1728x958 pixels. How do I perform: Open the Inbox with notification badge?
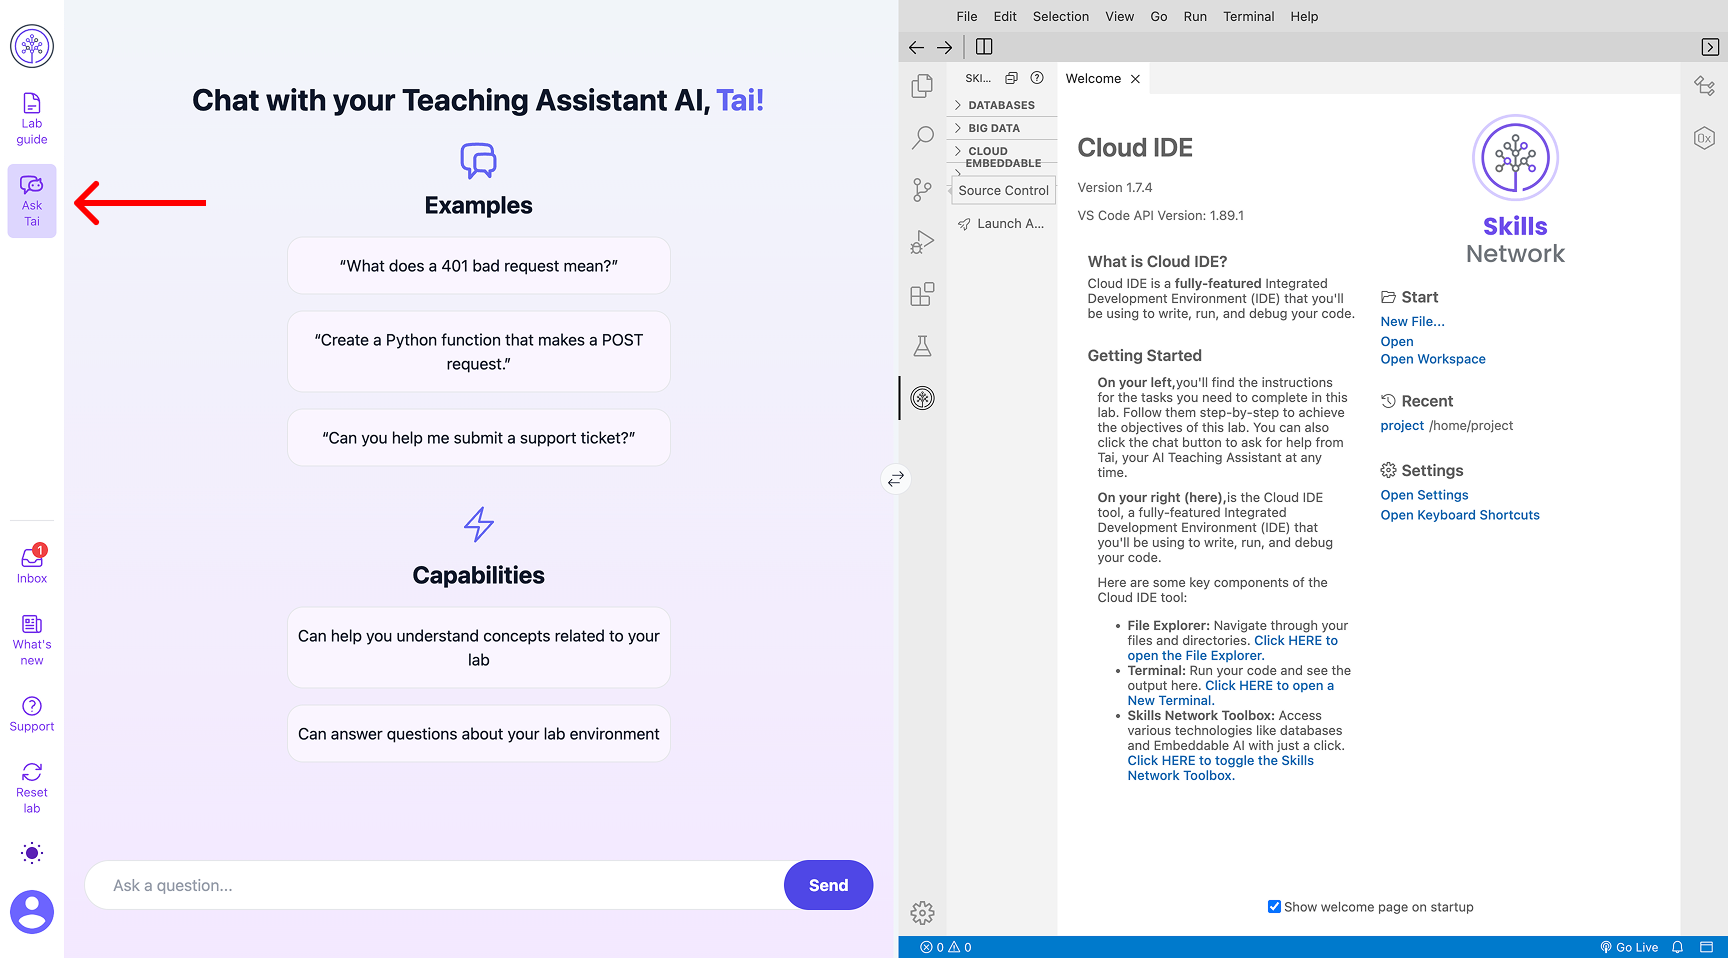click(32, 564)
